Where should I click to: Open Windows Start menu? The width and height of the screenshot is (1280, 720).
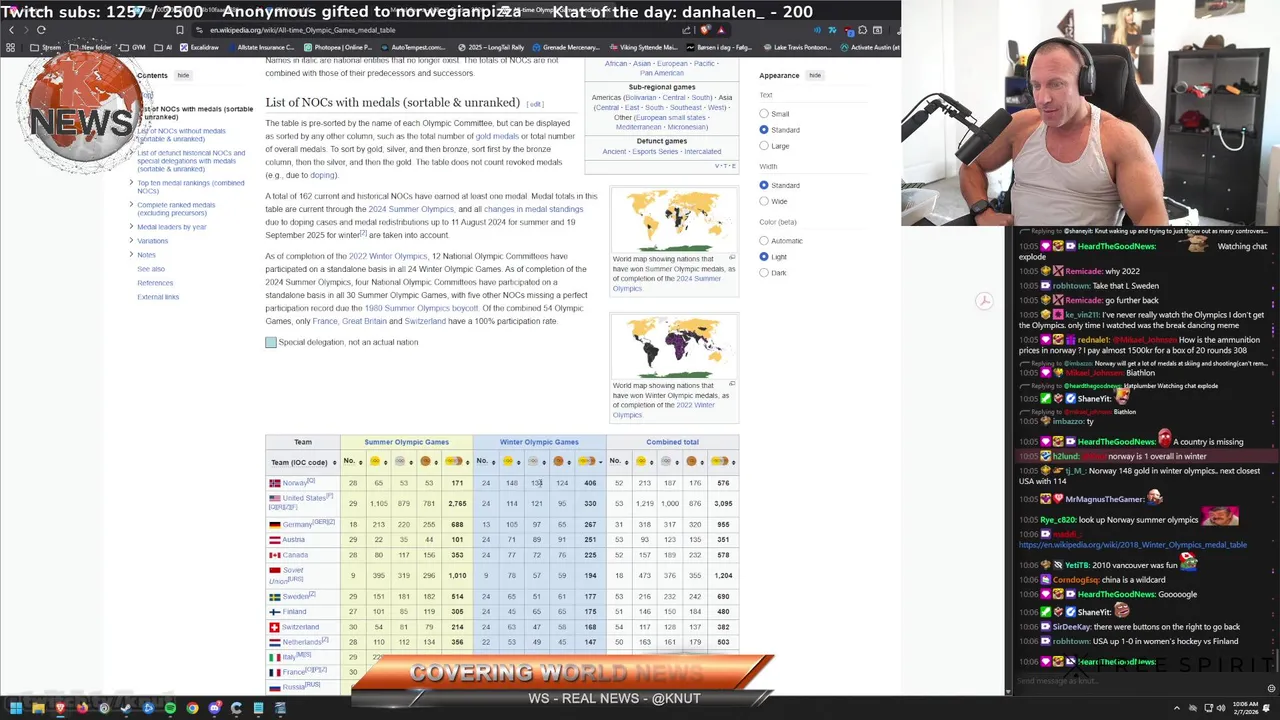click(16, 708)
